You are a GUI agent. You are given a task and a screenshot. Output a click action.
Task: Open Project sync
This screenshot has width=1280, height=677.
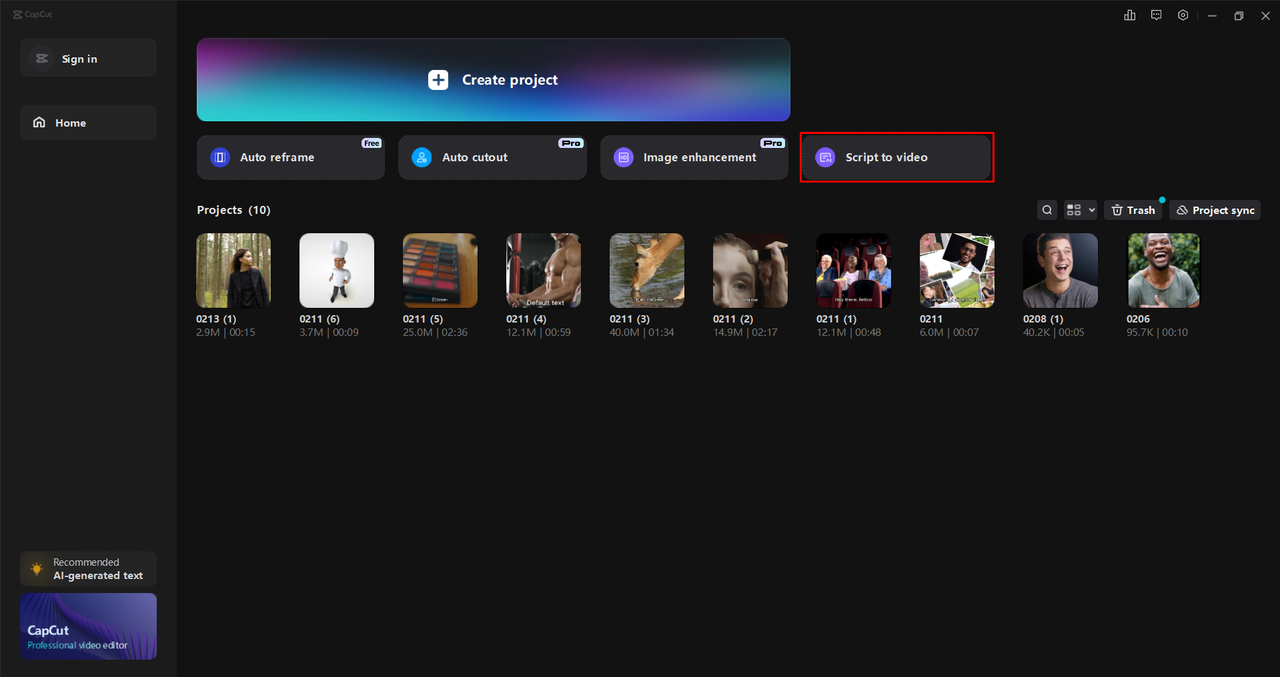click(1215, 210)
